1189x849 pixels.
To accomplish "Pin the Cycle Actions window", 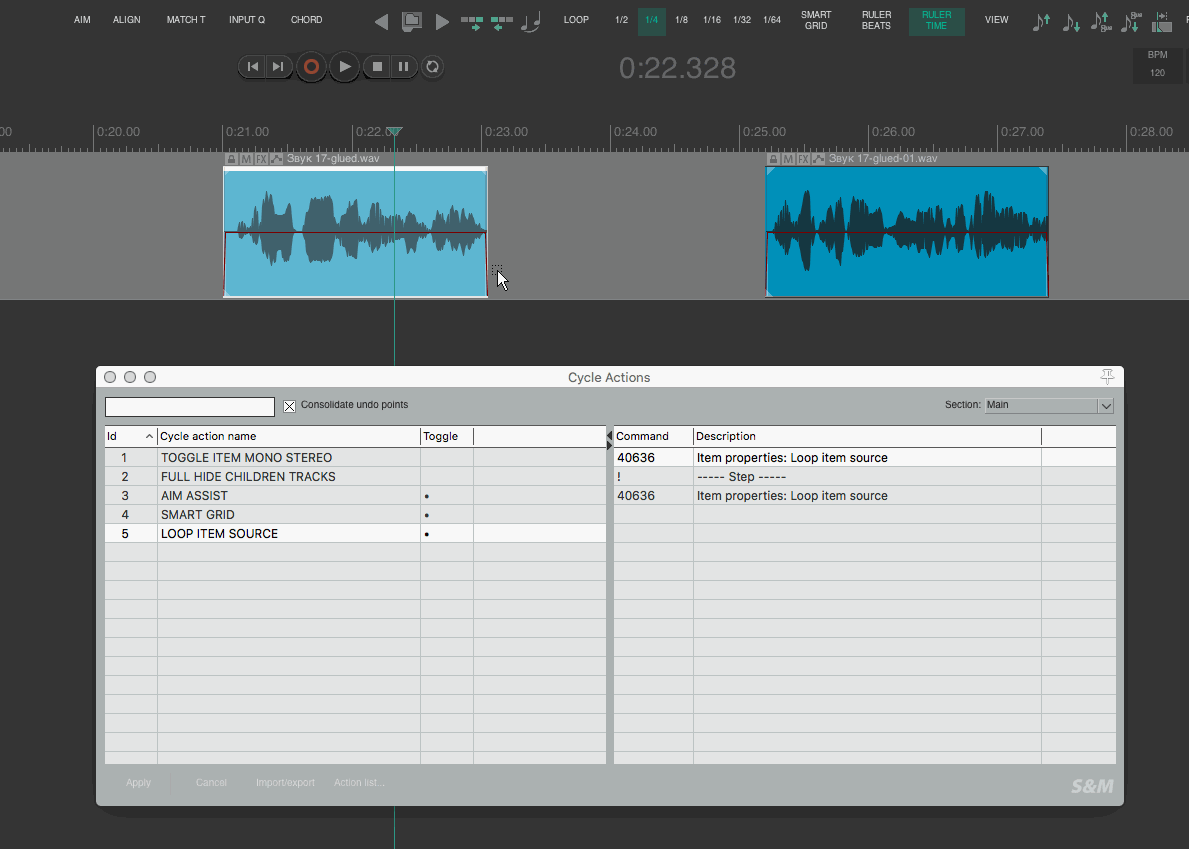I will [1107, 377].
